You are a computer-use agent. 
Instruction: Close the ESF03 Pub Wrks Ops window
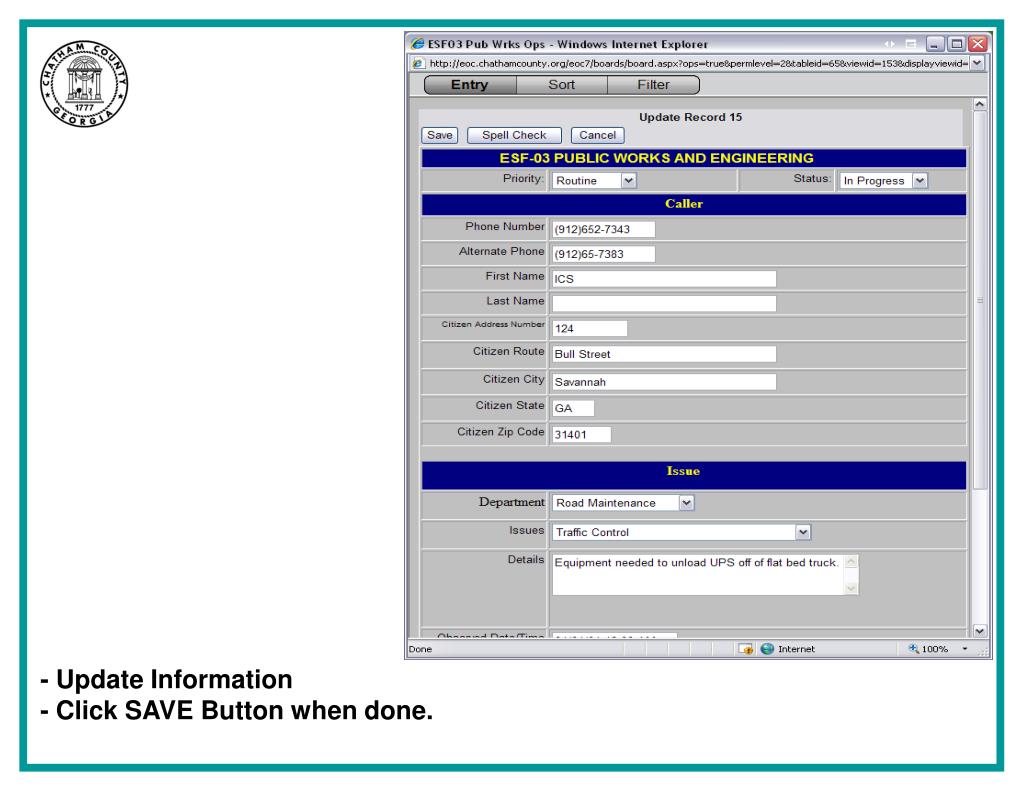977,44
